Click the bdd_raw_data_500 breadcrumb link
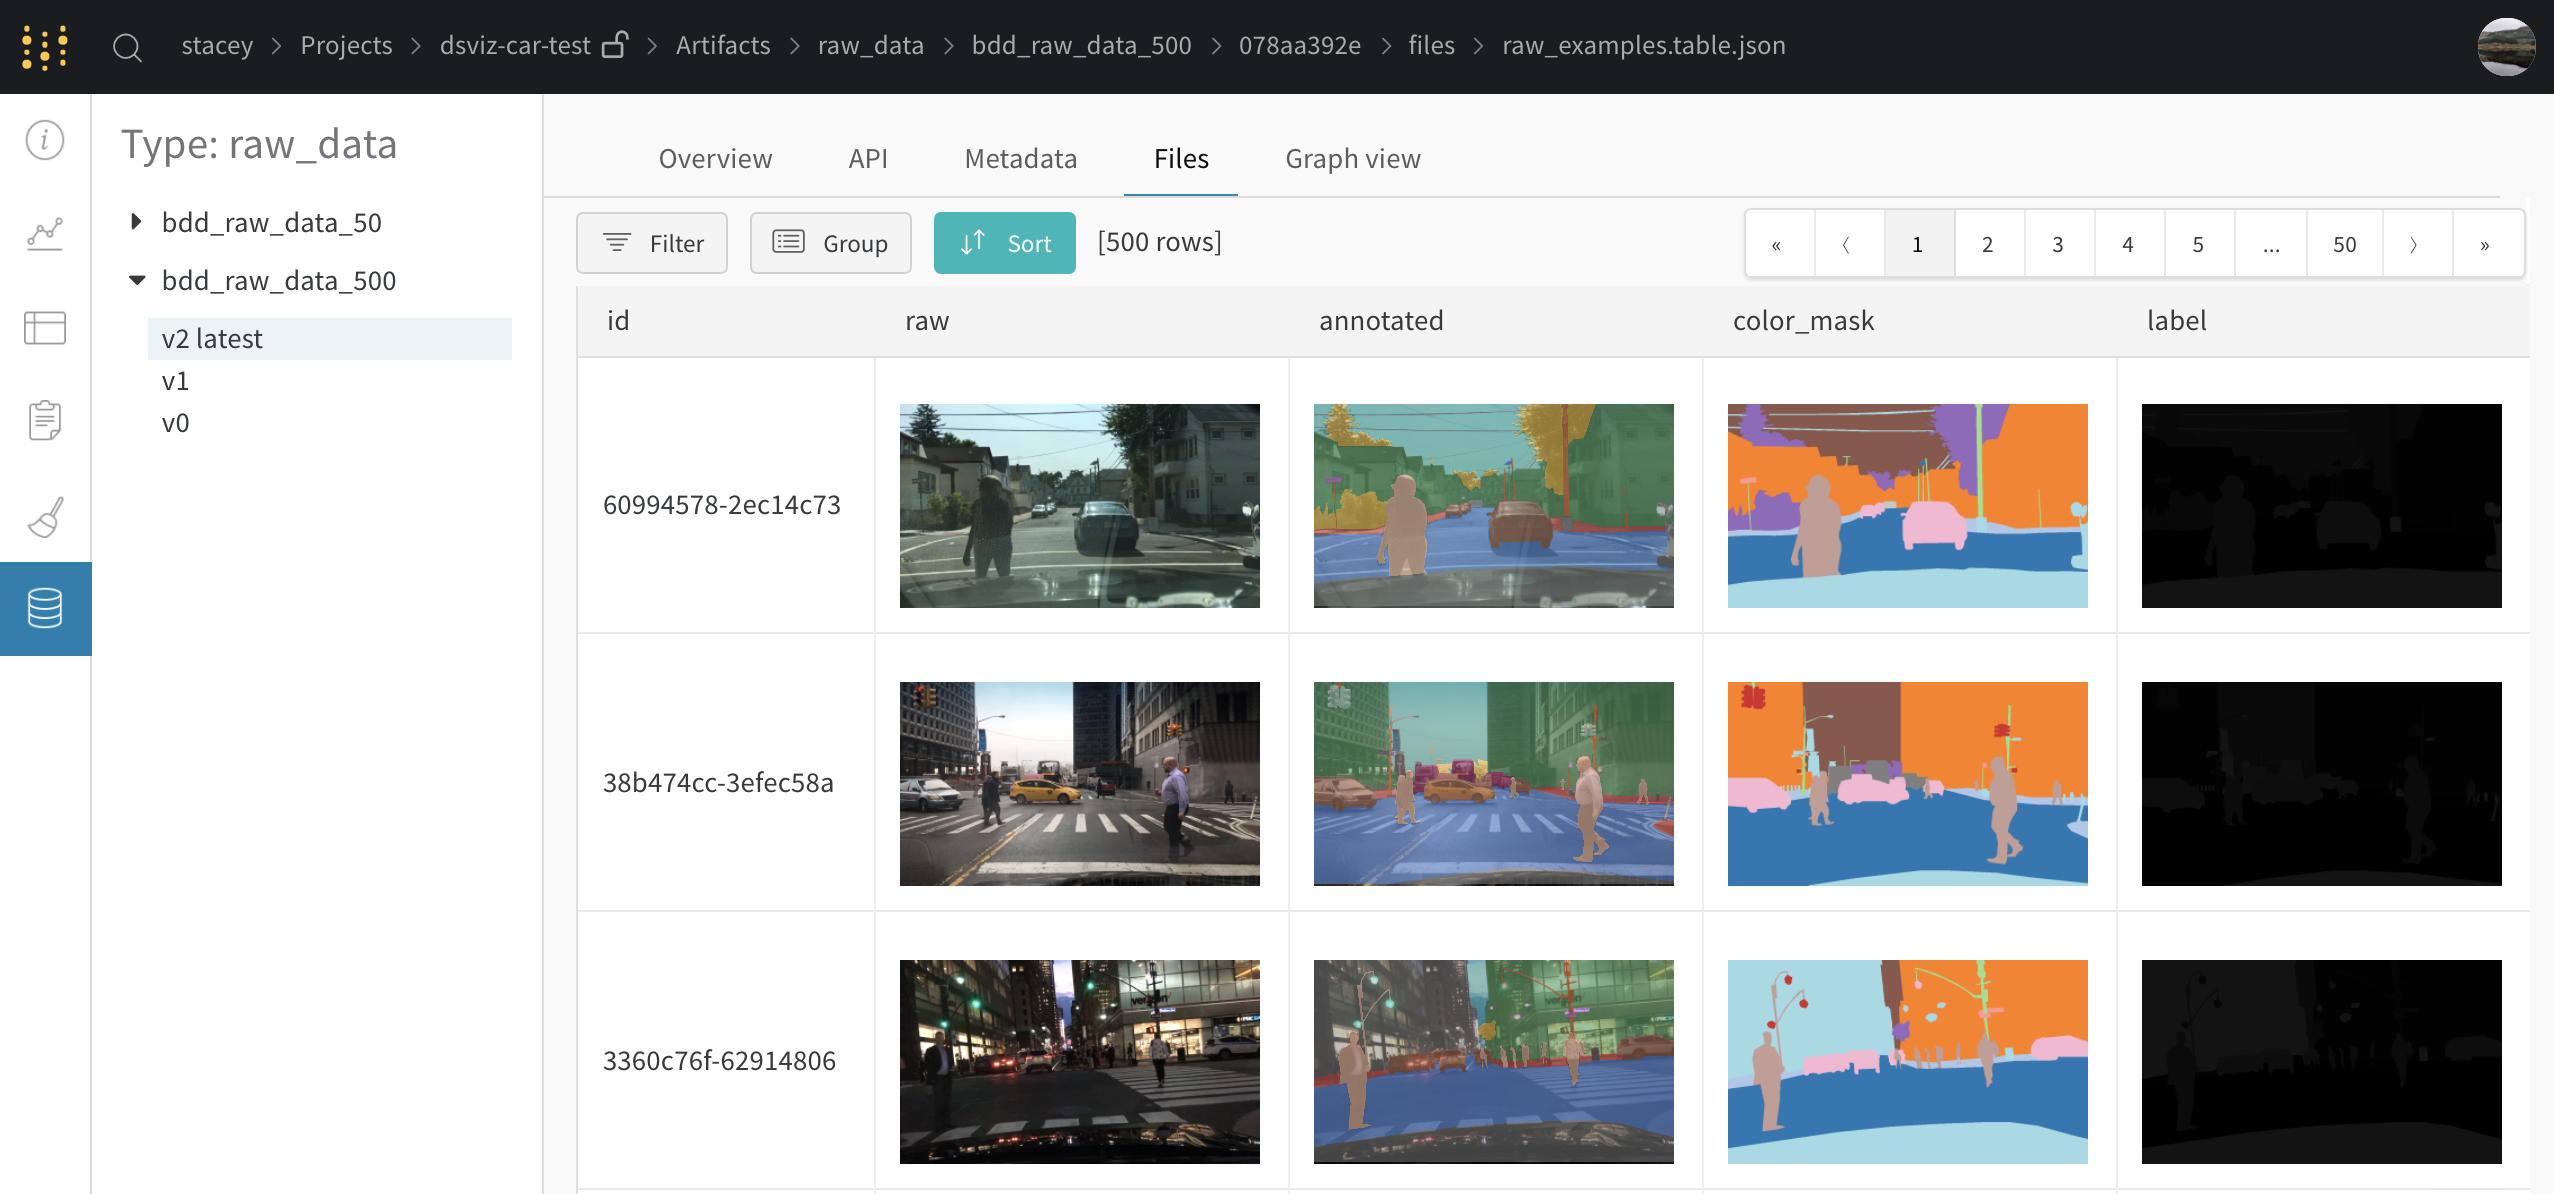The height and width of the screenshot is (1194, 2554). coord(1081,46)
